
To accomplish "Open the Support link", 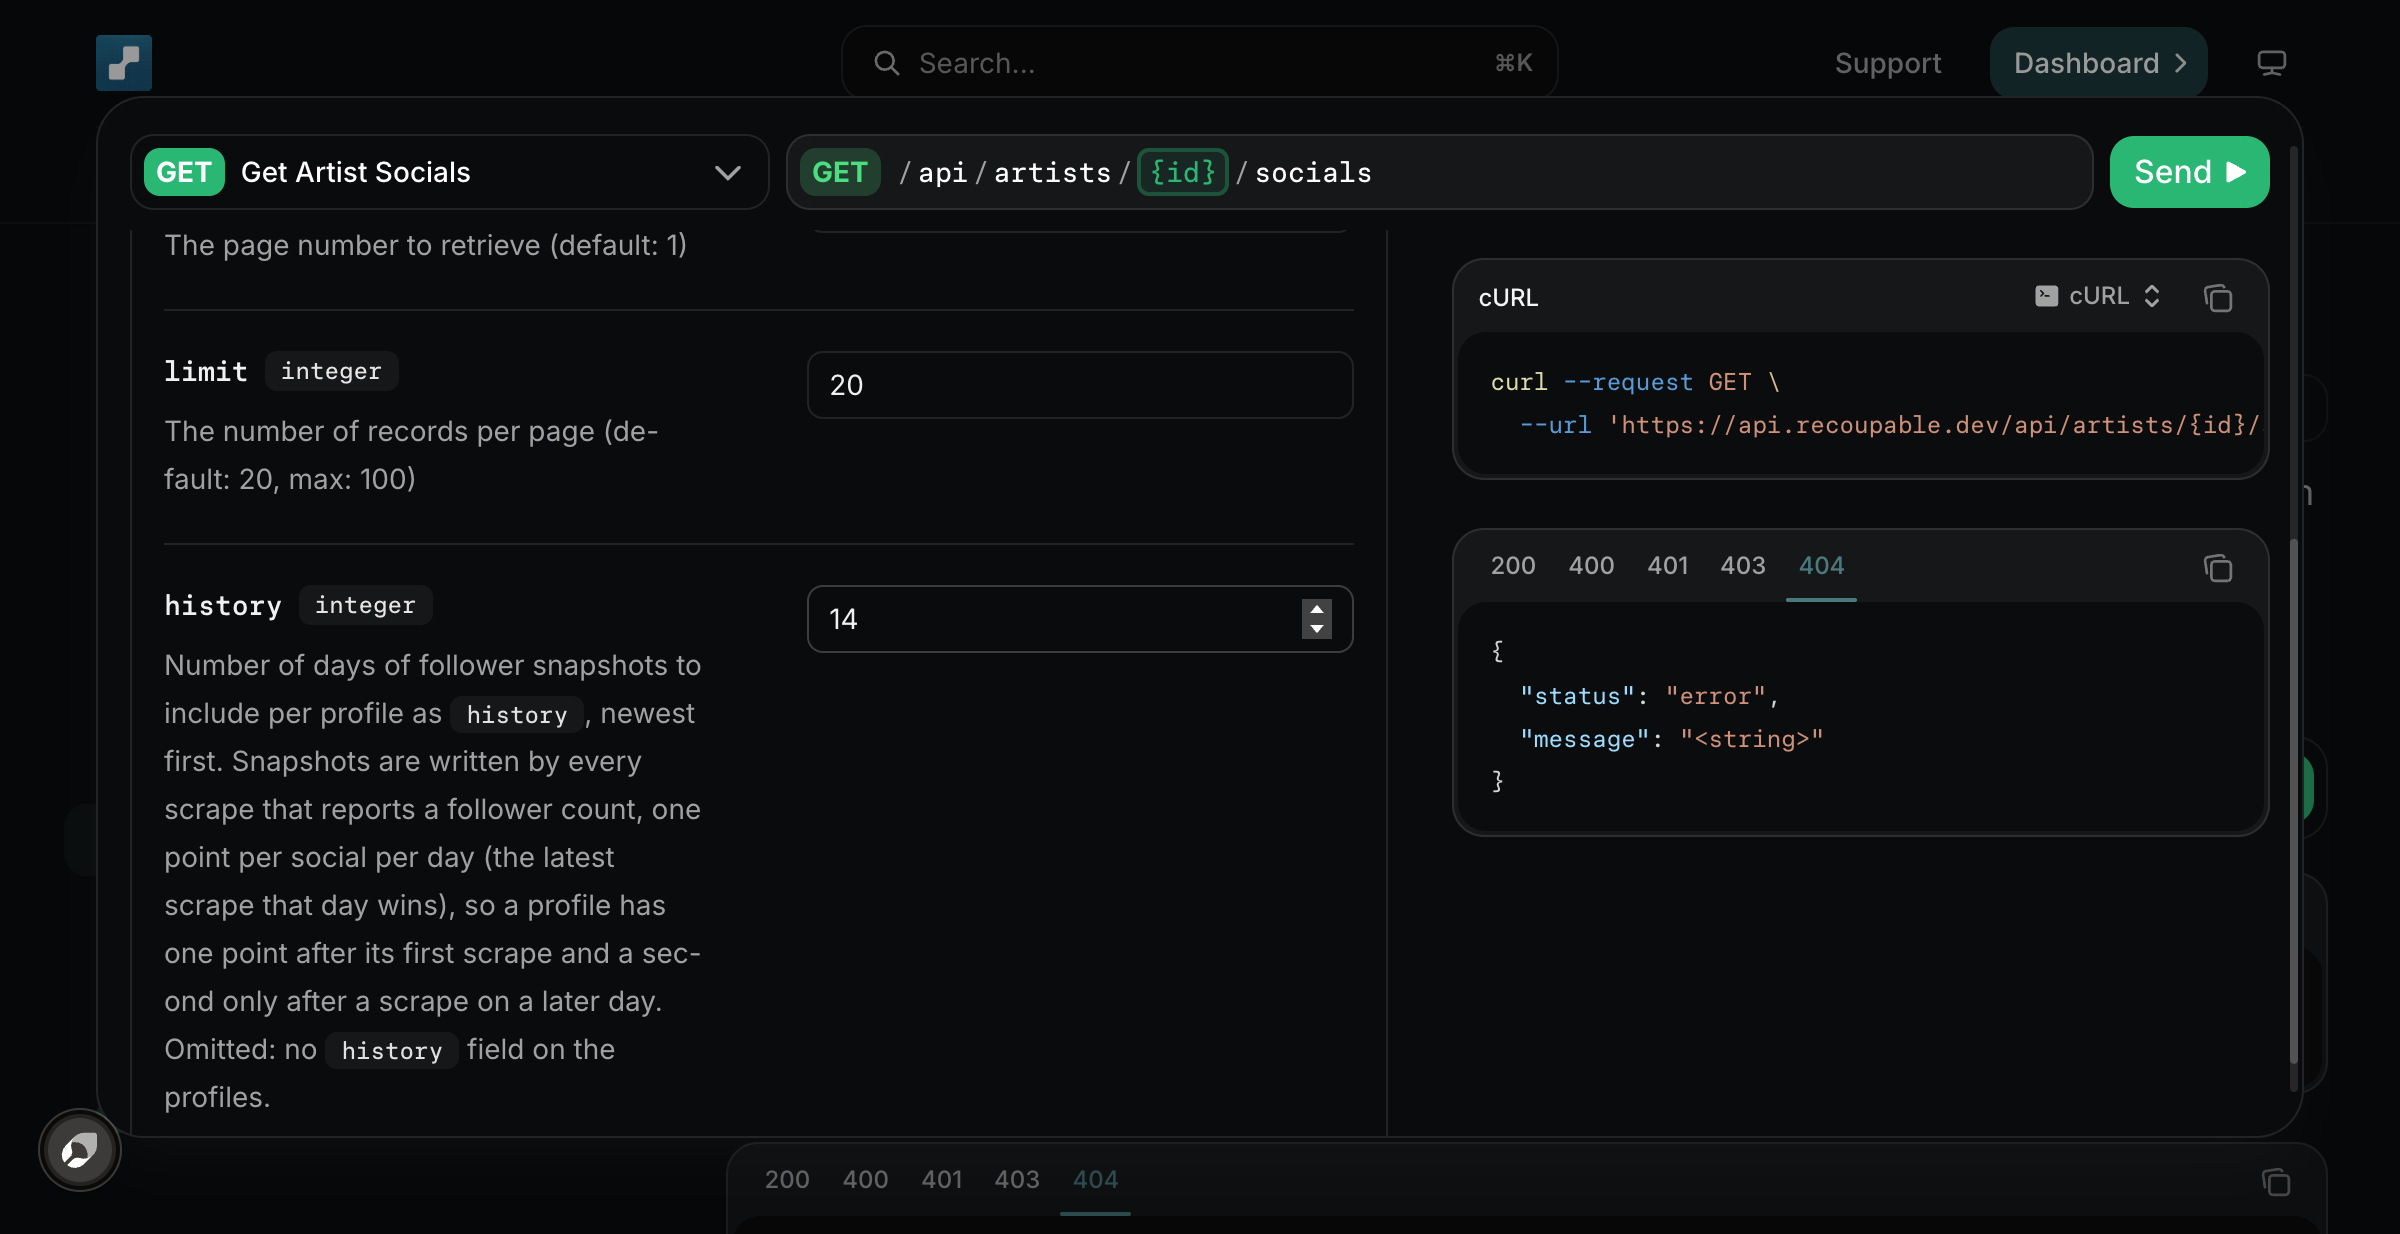I will pyautogui.click(x=1888, y=63).
